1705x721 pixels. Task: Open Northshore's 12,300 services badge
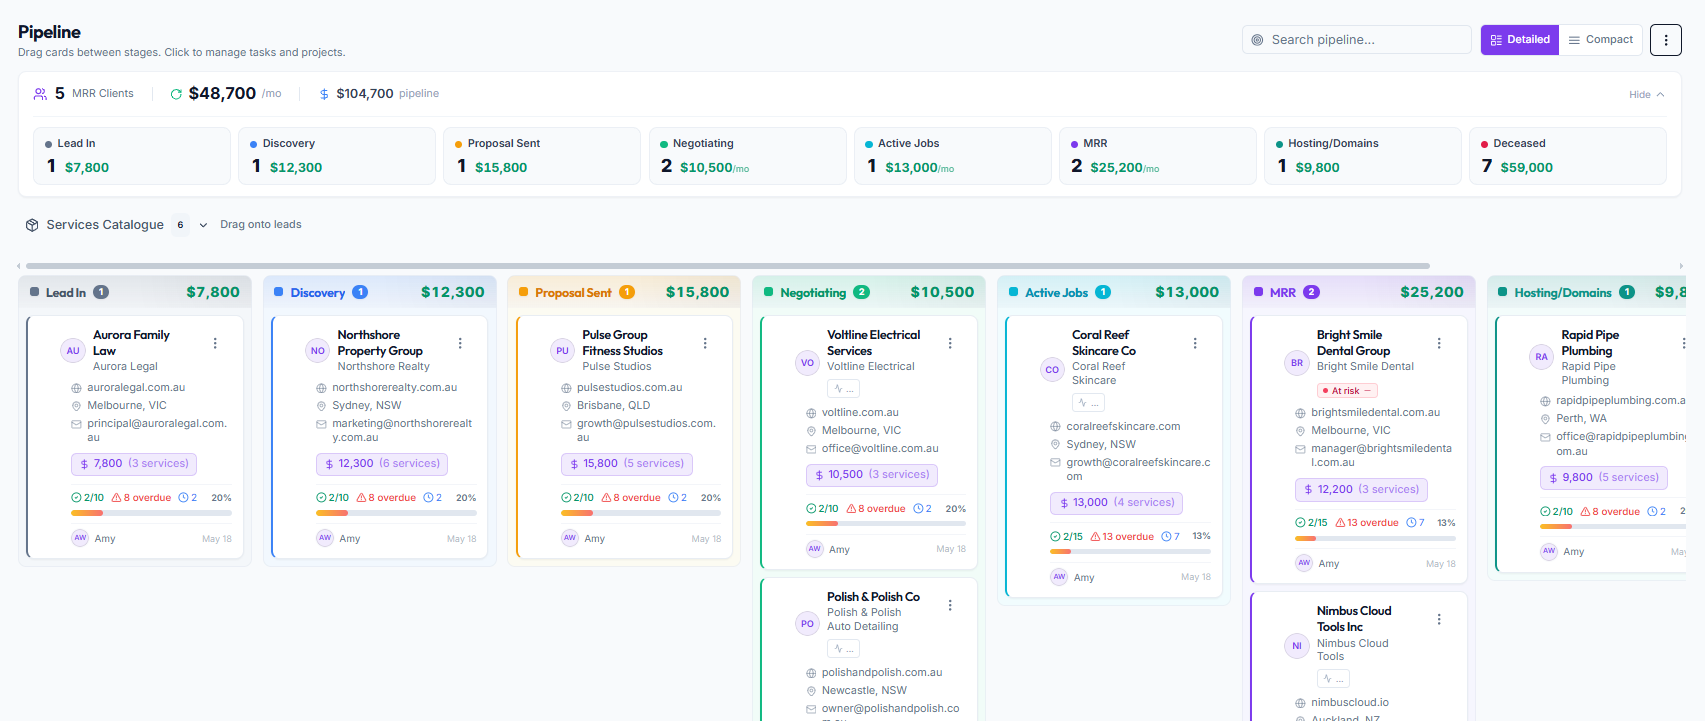click(x=382, y=464)
